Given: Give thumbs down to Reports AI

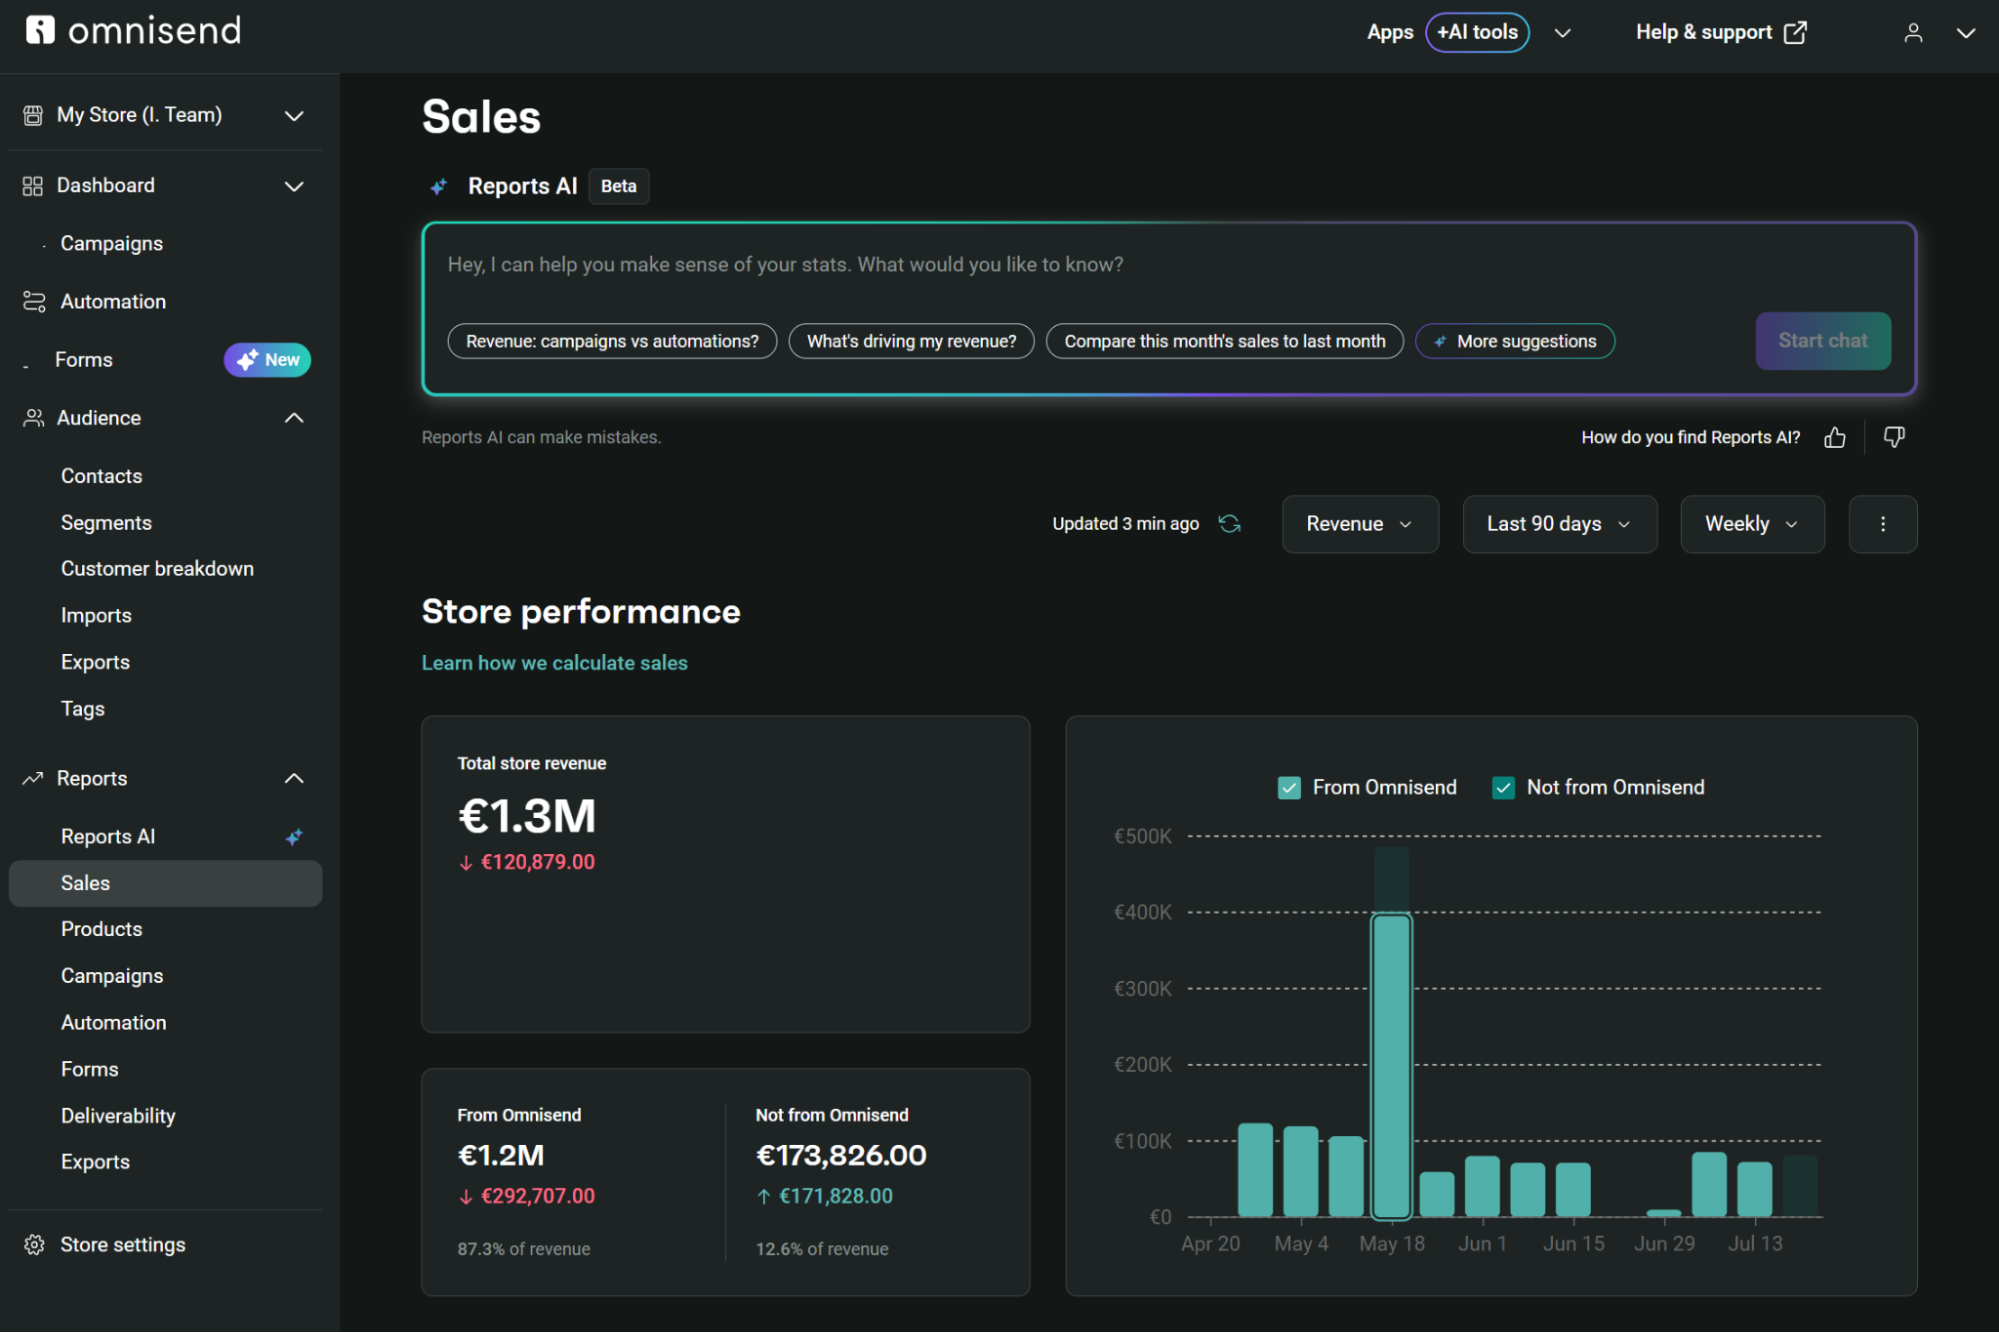Looking at the screenshot, I should 1894,437.
